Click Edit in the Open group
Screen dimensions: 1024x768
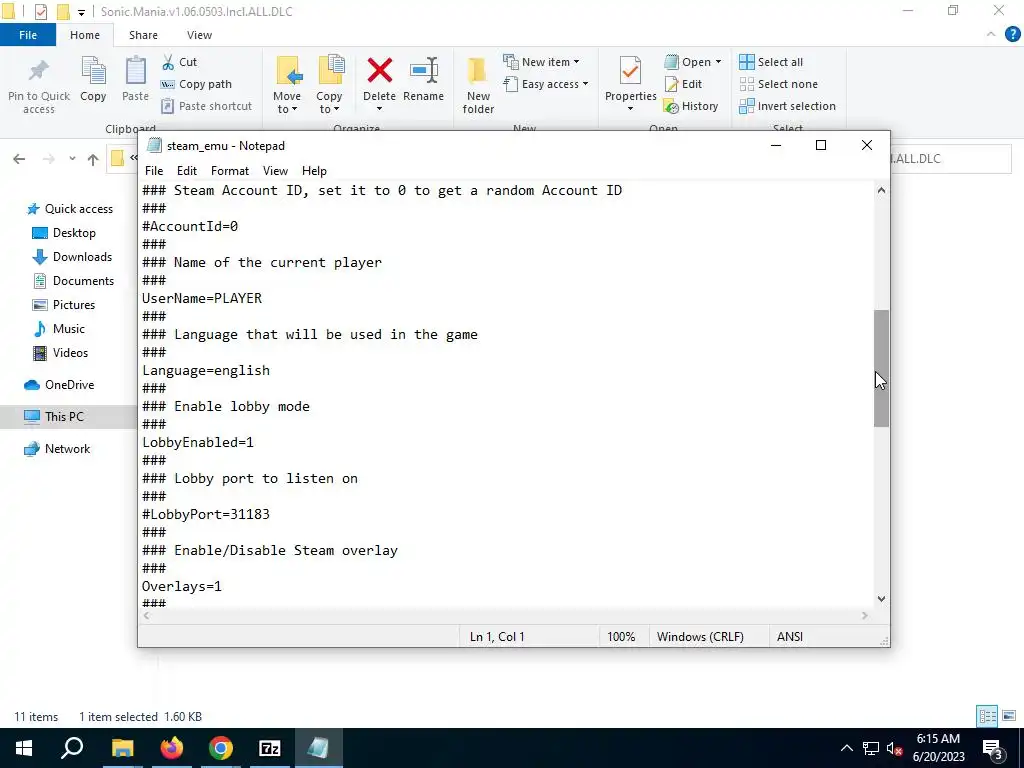click(683, 84)
